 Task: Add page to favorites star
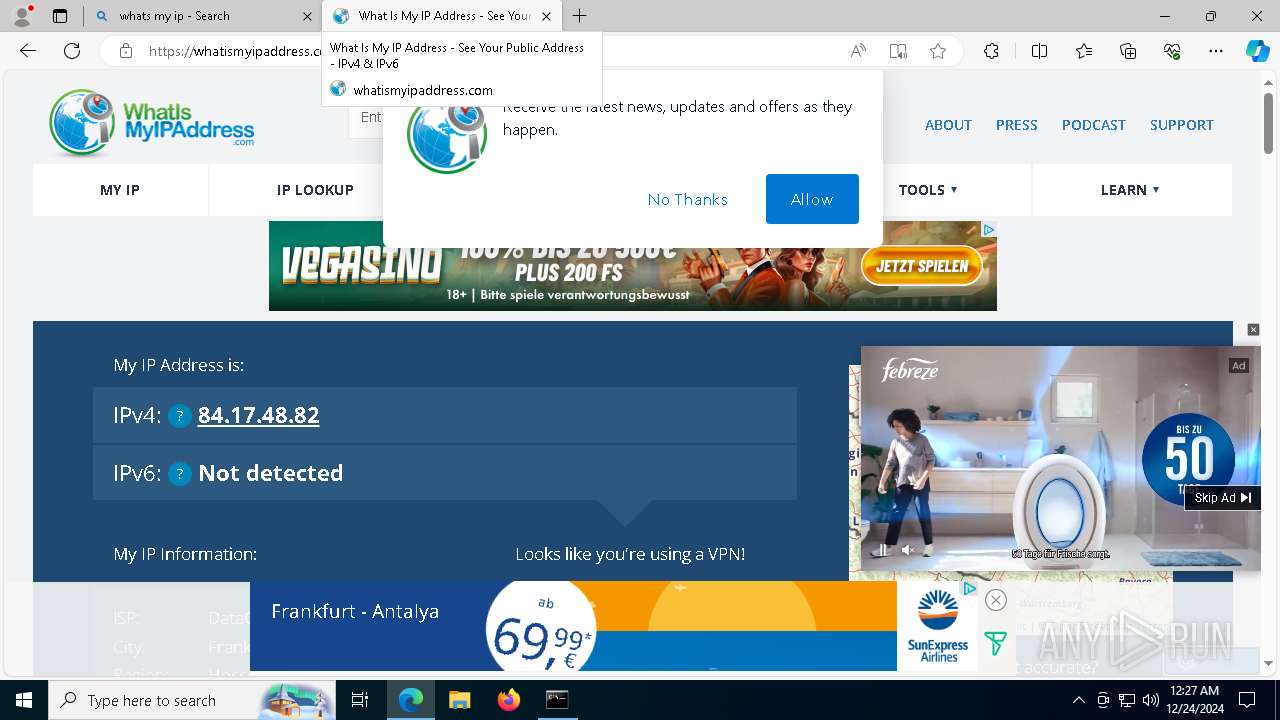(938, 51)
